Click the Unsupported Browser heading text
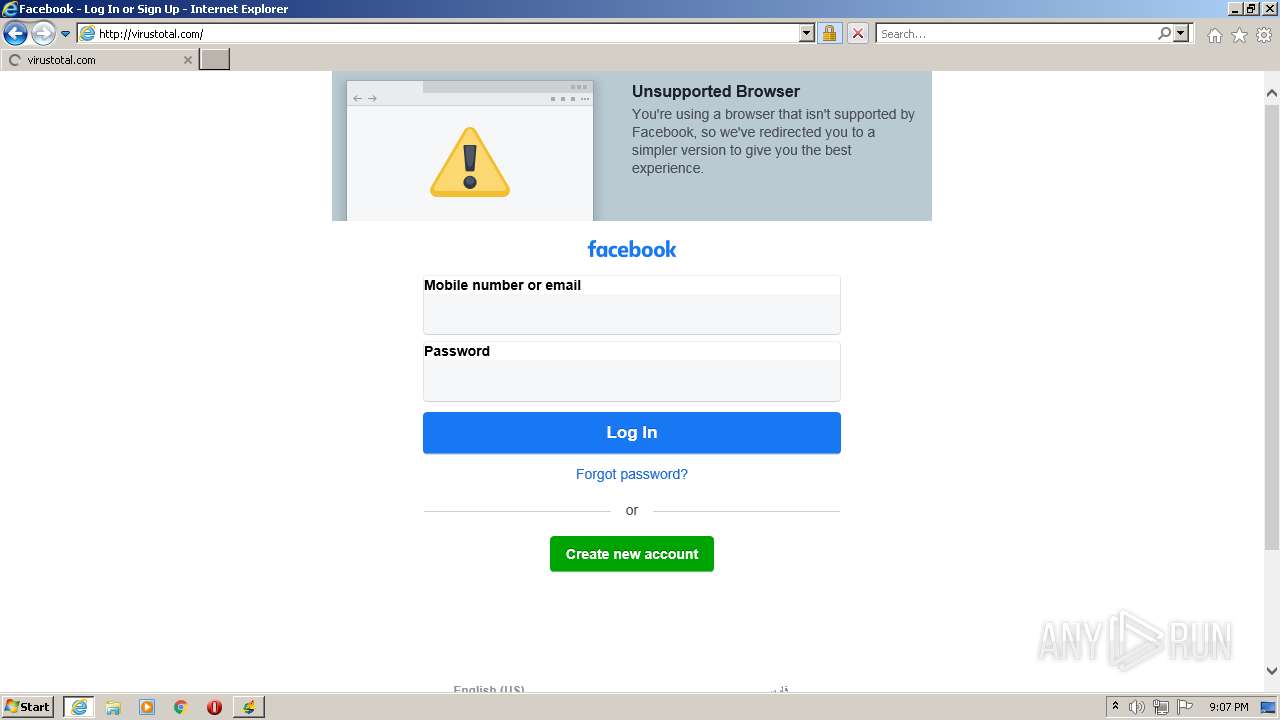This screenshot has height=720, width=1280. pos(716,91)
